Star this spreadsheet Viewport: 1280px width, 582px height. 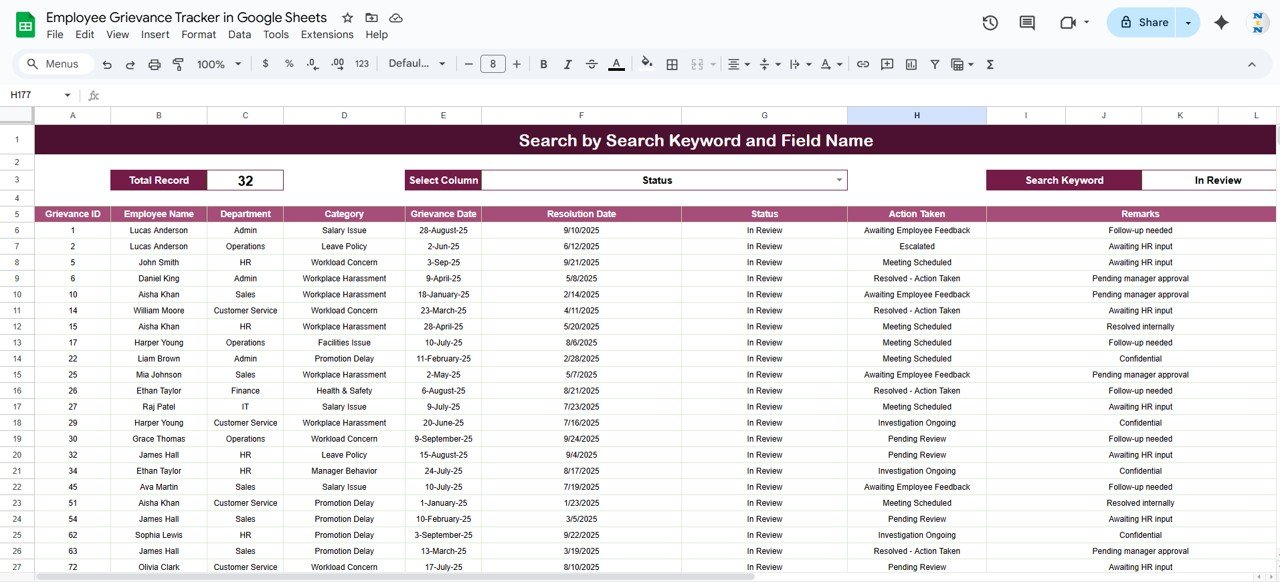point(347,18)
